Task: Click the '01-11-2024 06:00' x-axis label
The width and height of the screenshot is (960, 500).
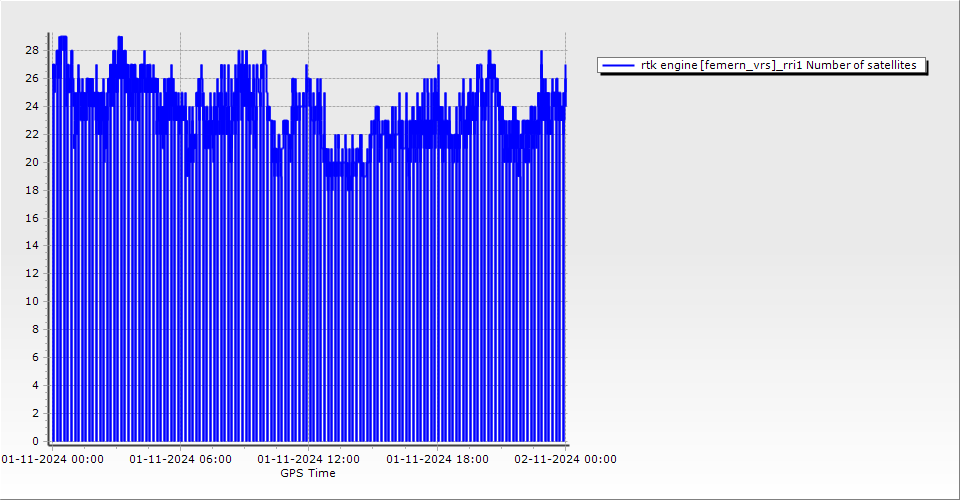Action: 181,459
